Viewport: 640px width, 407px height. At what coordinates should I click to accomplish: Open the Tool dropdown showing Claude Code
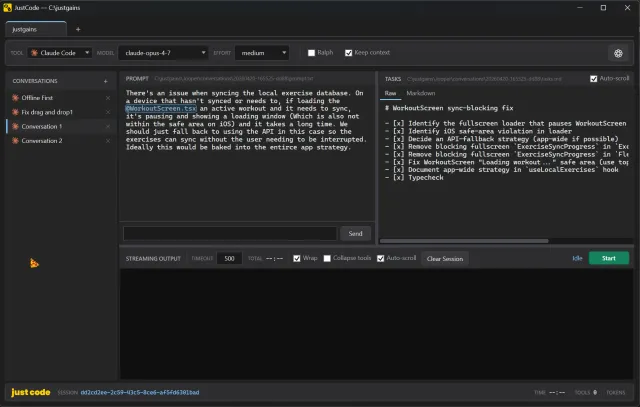click(x=60, y=53)
